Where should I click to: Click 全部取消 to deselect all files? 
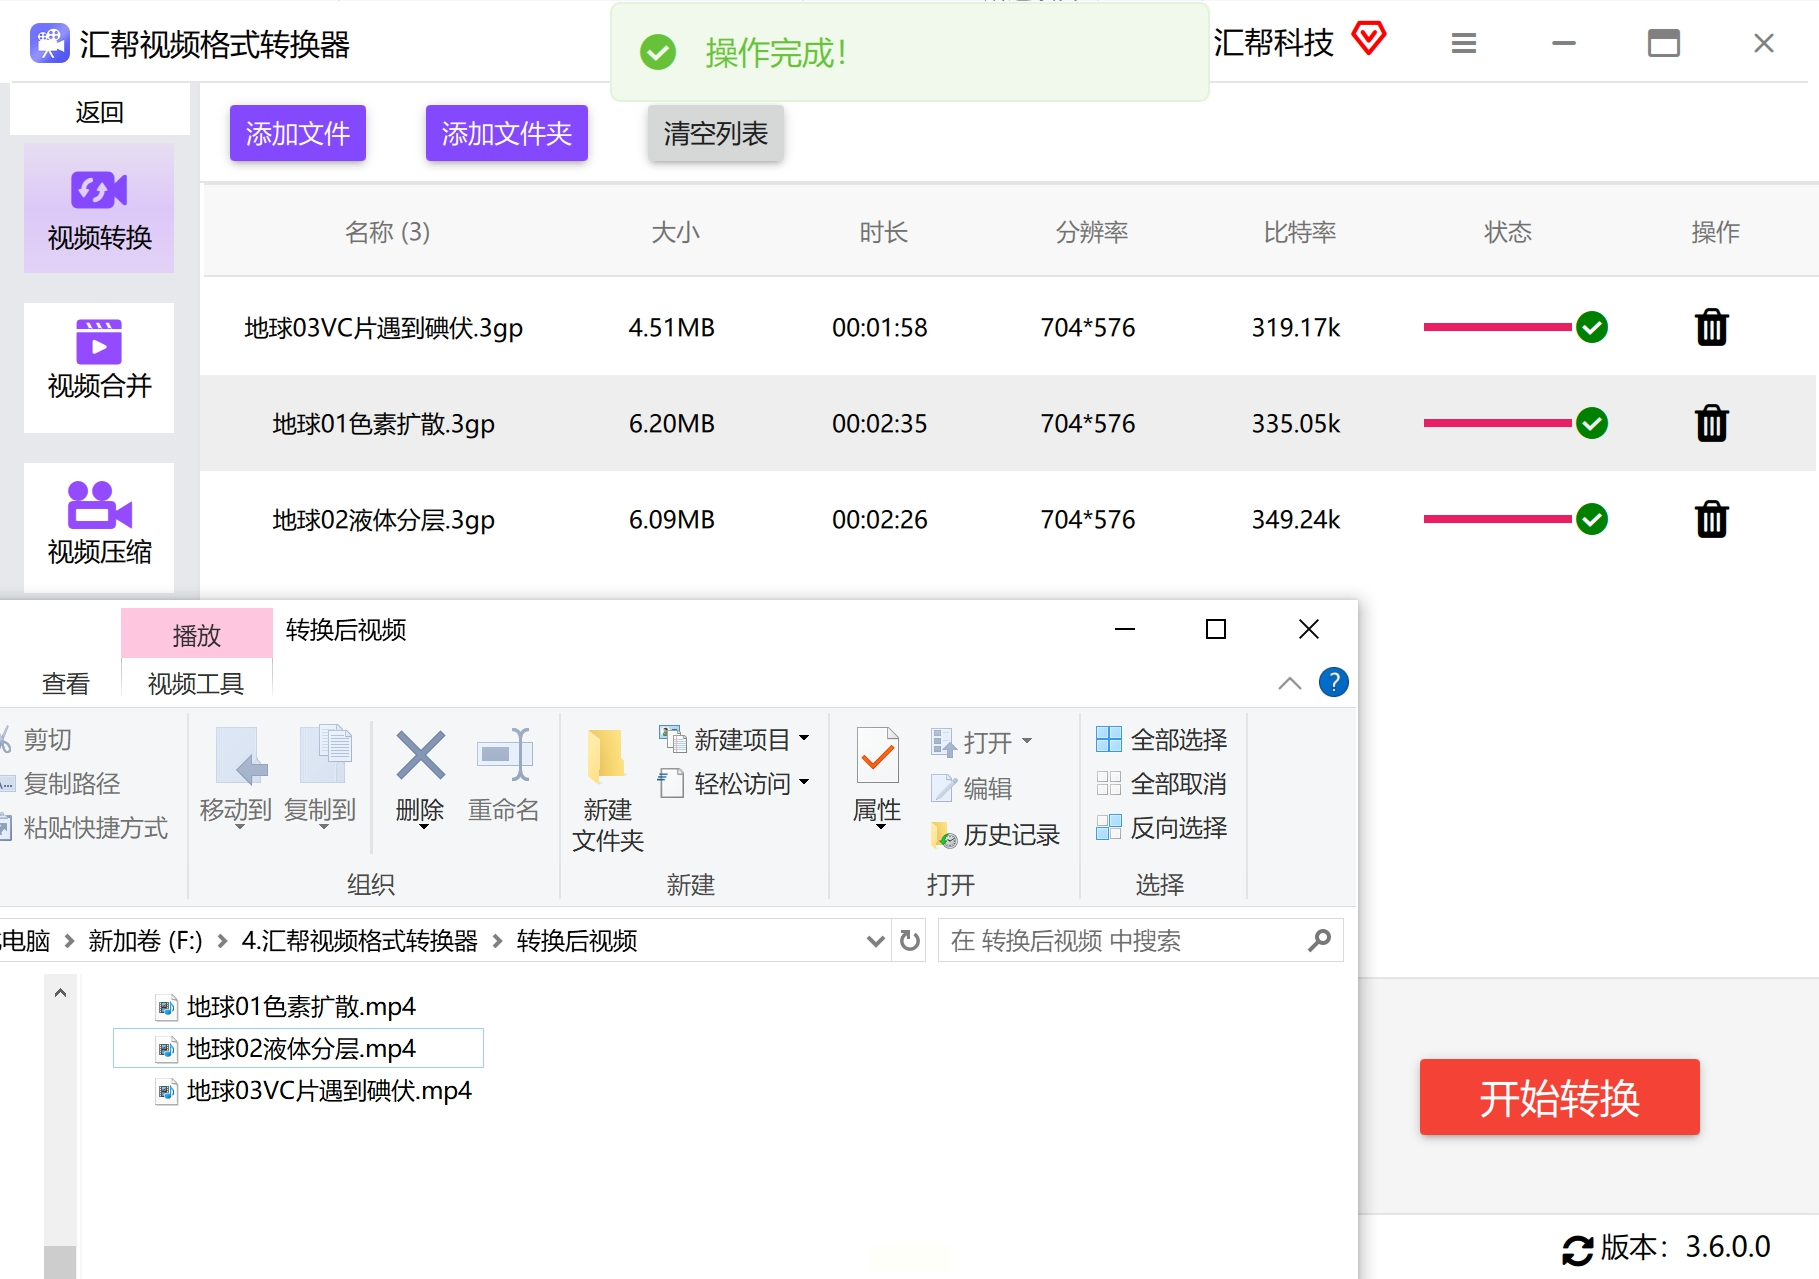(1162, 784)
